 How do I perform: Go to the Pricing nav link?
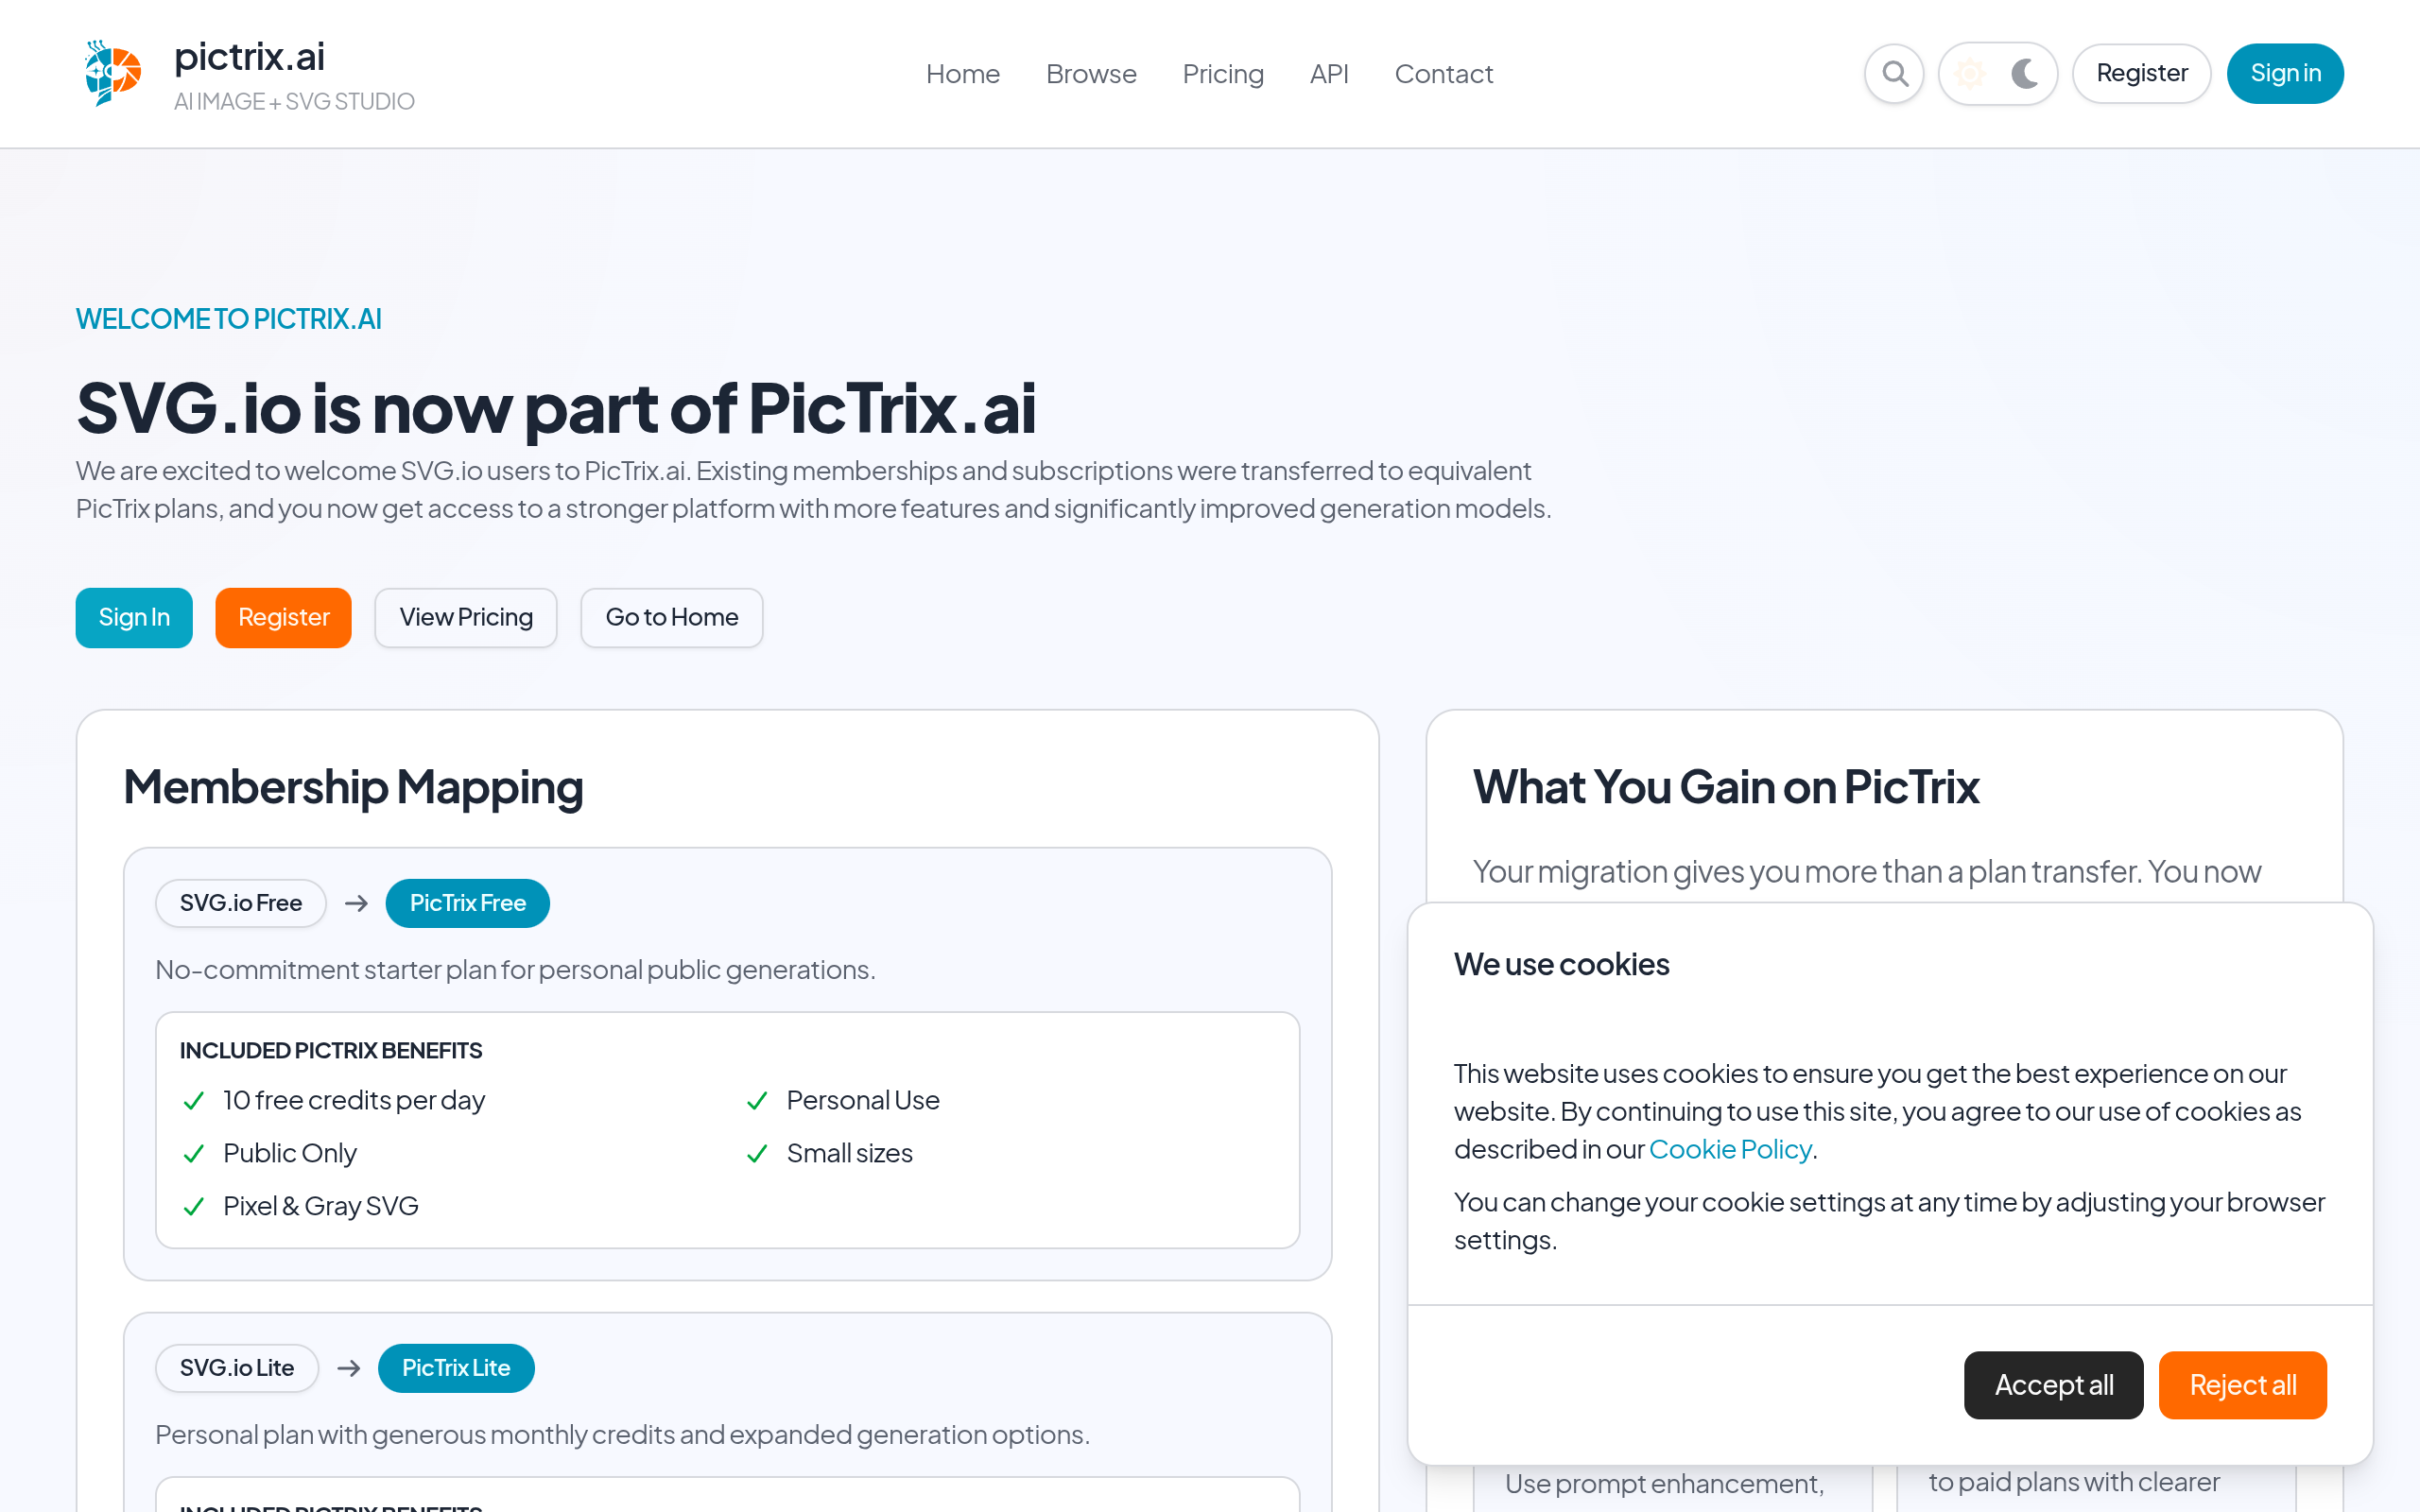[x=1223, y=73]
